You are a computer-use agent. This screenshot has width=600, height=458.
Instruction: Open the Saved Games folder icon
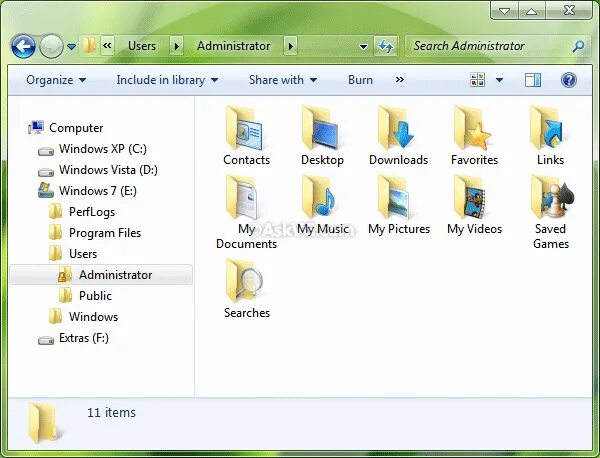click(552, 197)
